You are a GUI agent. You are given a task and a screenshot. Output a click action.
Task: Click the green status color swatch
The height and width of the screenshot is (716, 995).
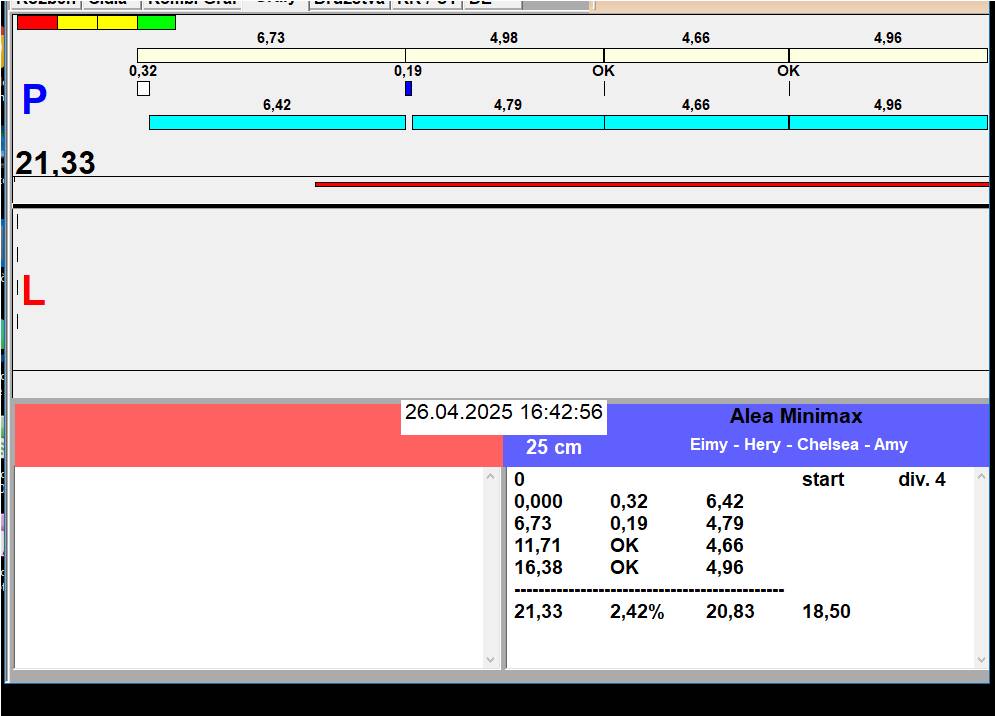156,22
